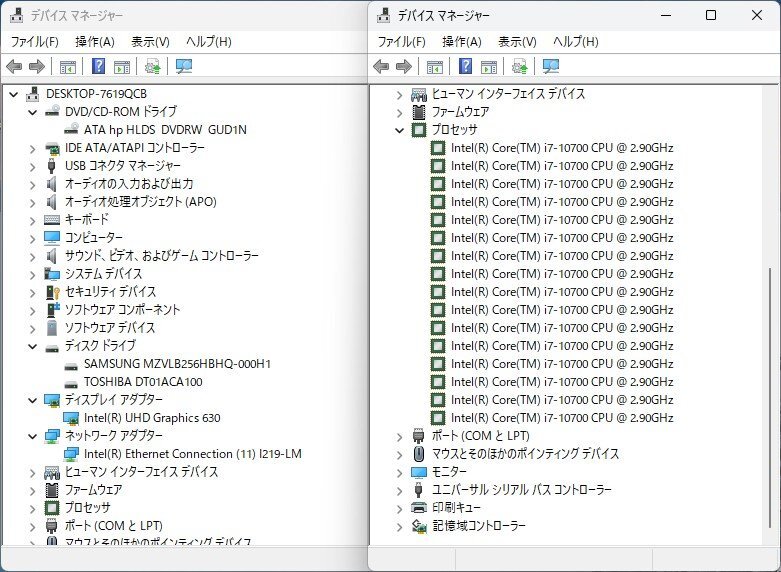Expand the コンピューター node

point(32,238)
